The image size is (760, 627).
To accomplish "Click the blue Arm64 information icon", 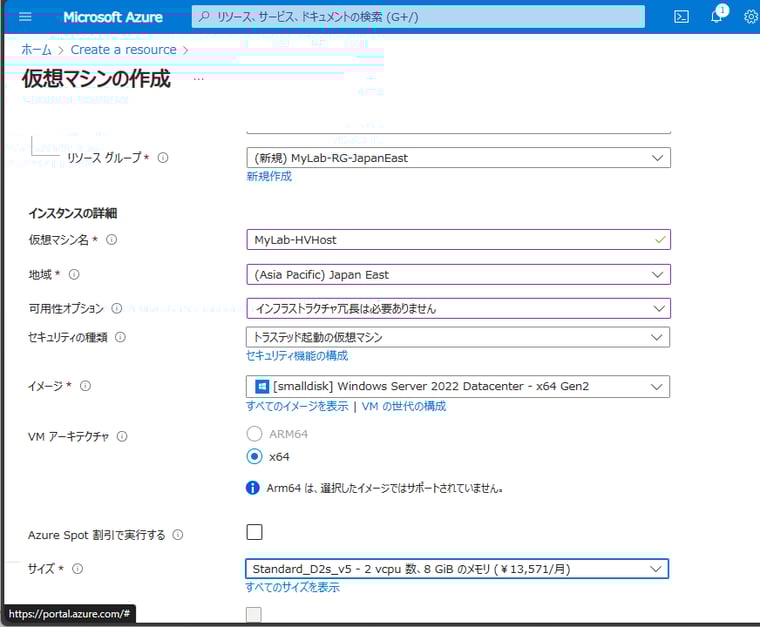I will (x=253, y=487).
